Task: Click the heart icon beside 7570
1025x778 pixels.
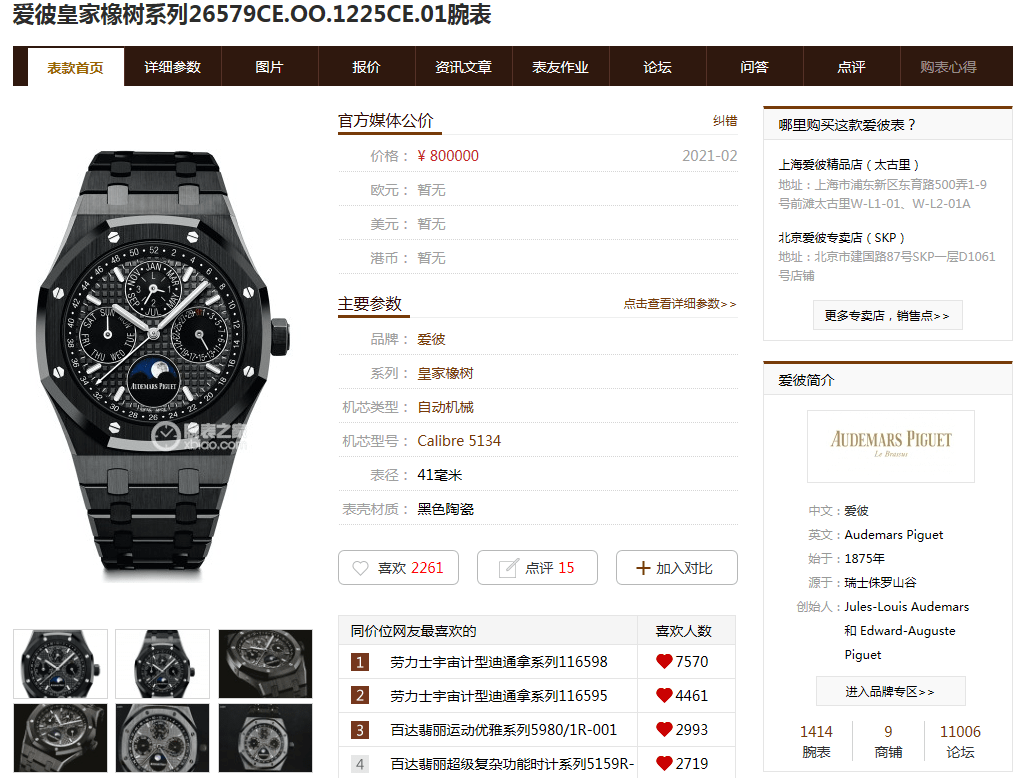Action: pyautogui.click(x=664, y=662)
